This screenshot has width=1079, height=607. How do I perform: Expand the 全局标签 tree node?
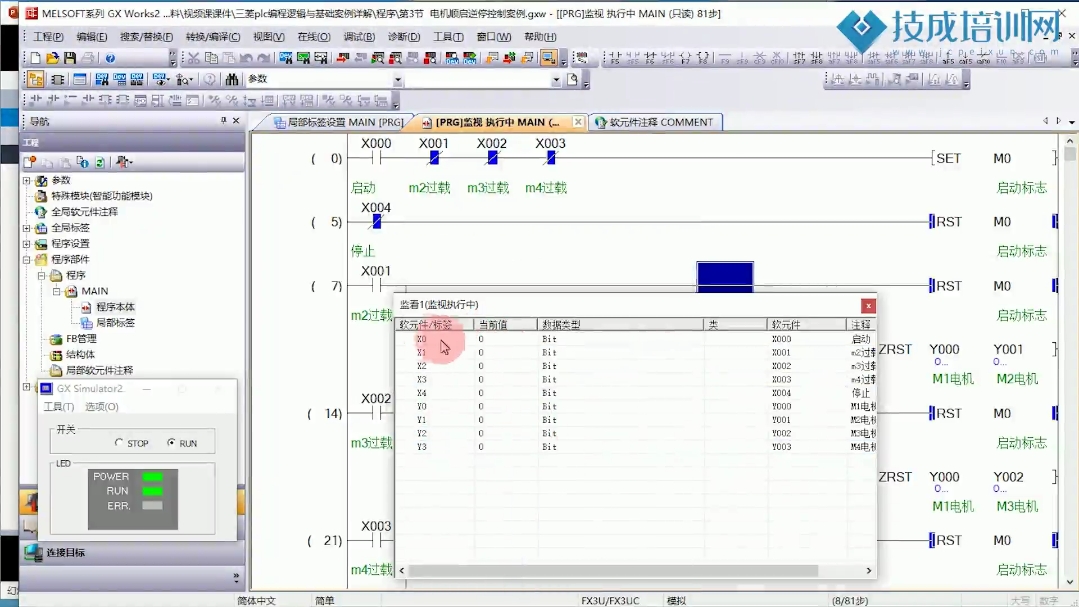27,228
